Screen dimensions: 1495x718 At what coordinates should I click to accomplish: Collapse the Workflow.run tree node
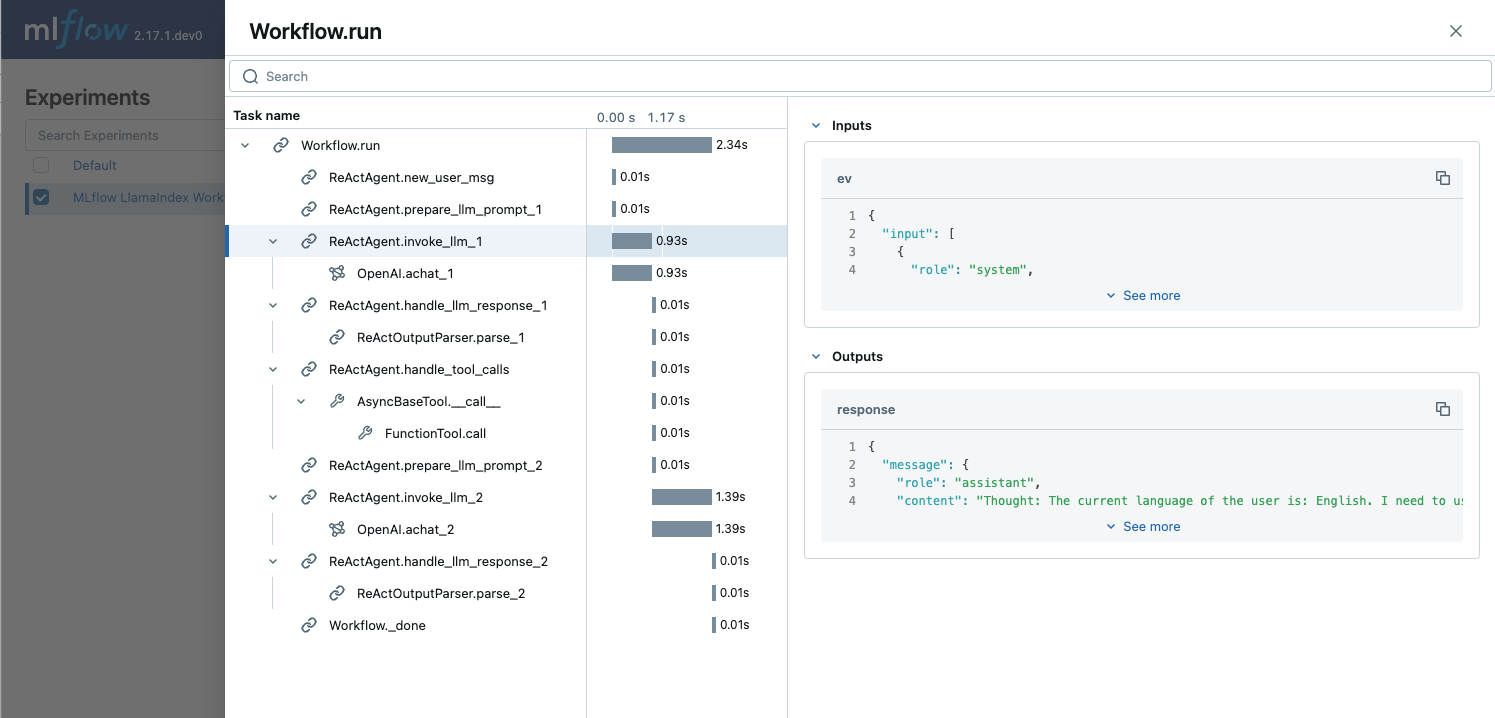point(244,145)
